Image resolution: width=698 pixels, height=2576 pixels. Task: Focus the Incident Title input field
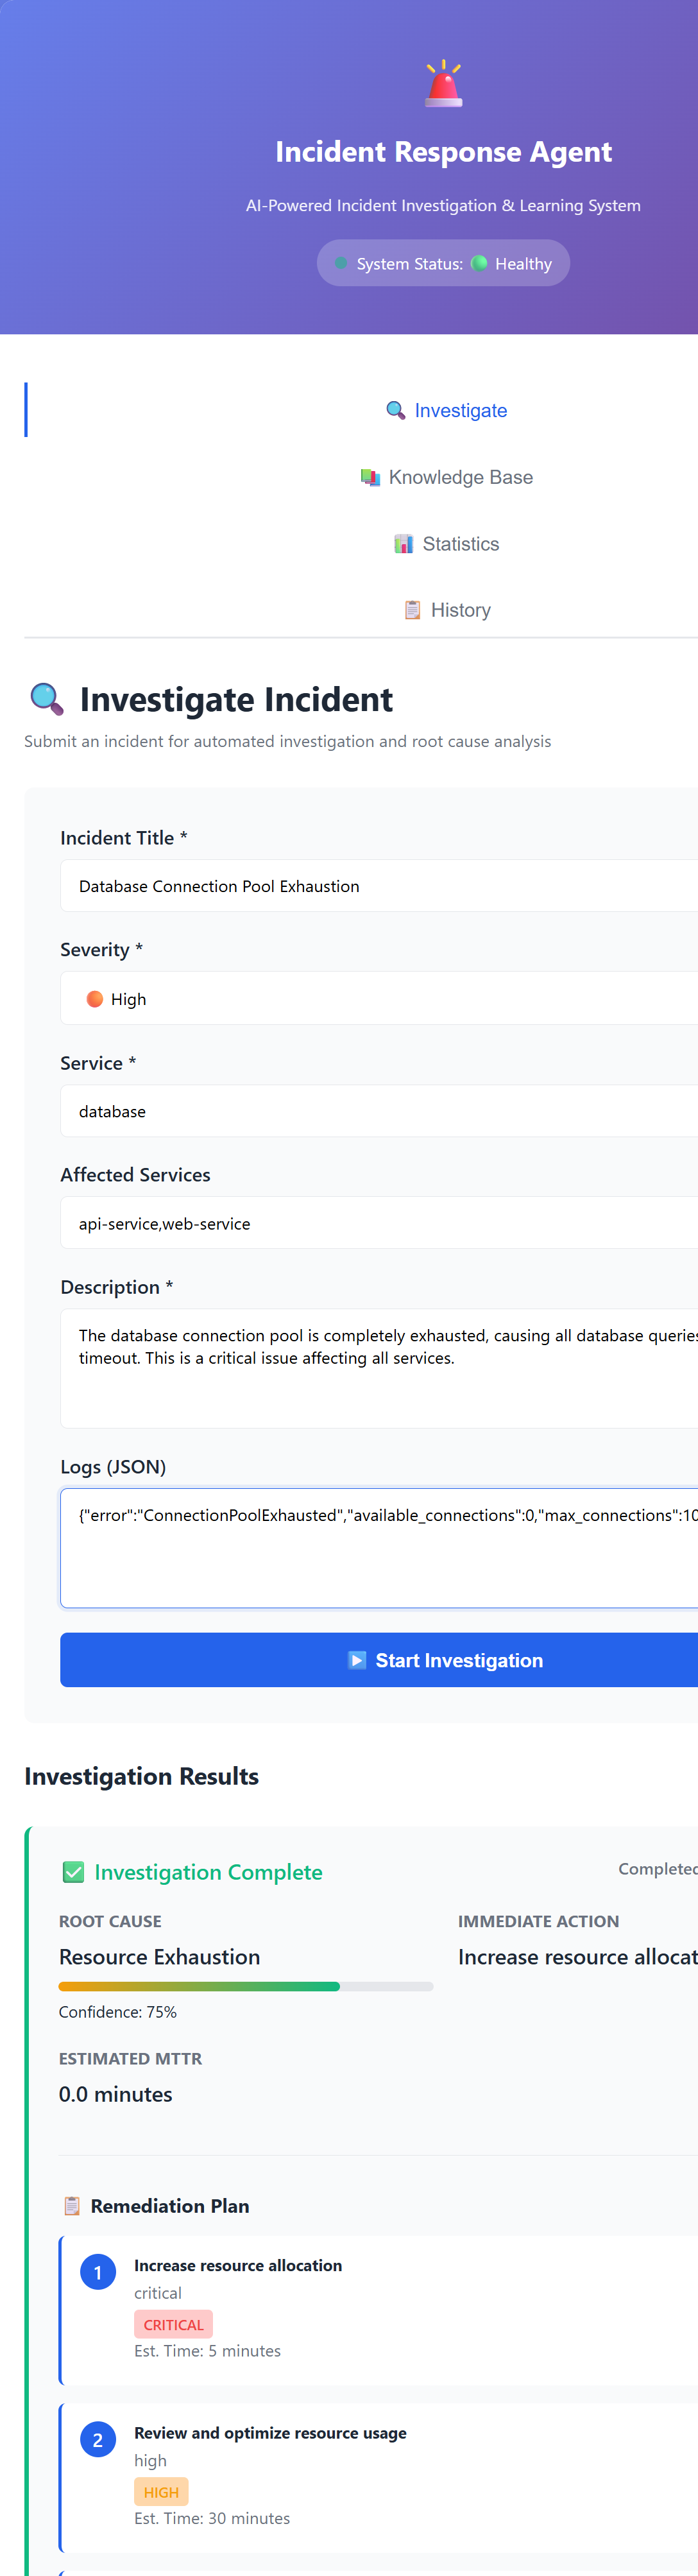[x=379, y=886]
